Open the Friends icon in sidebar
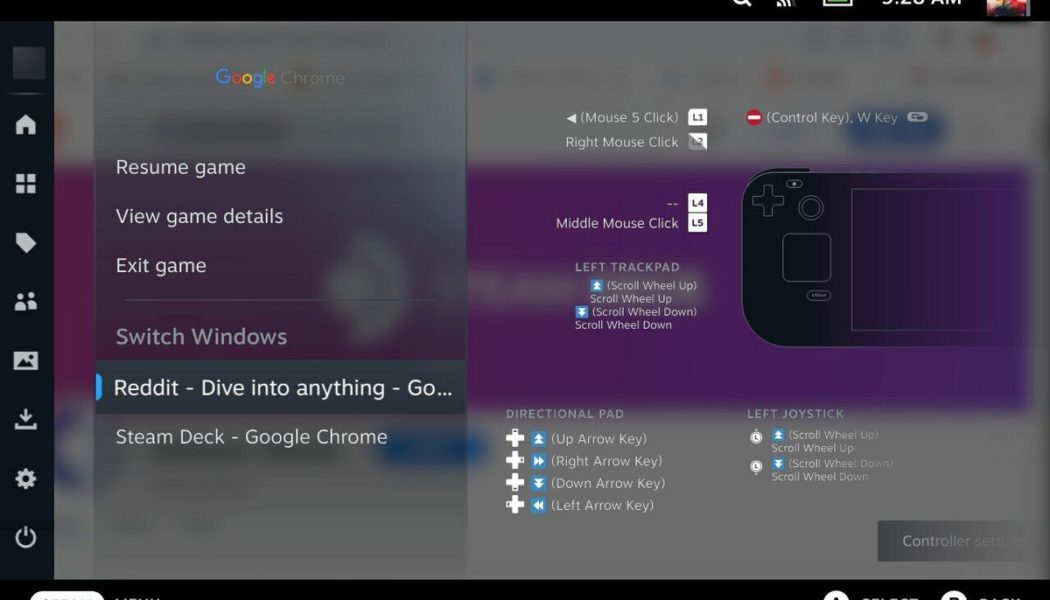 click(26, 302)
